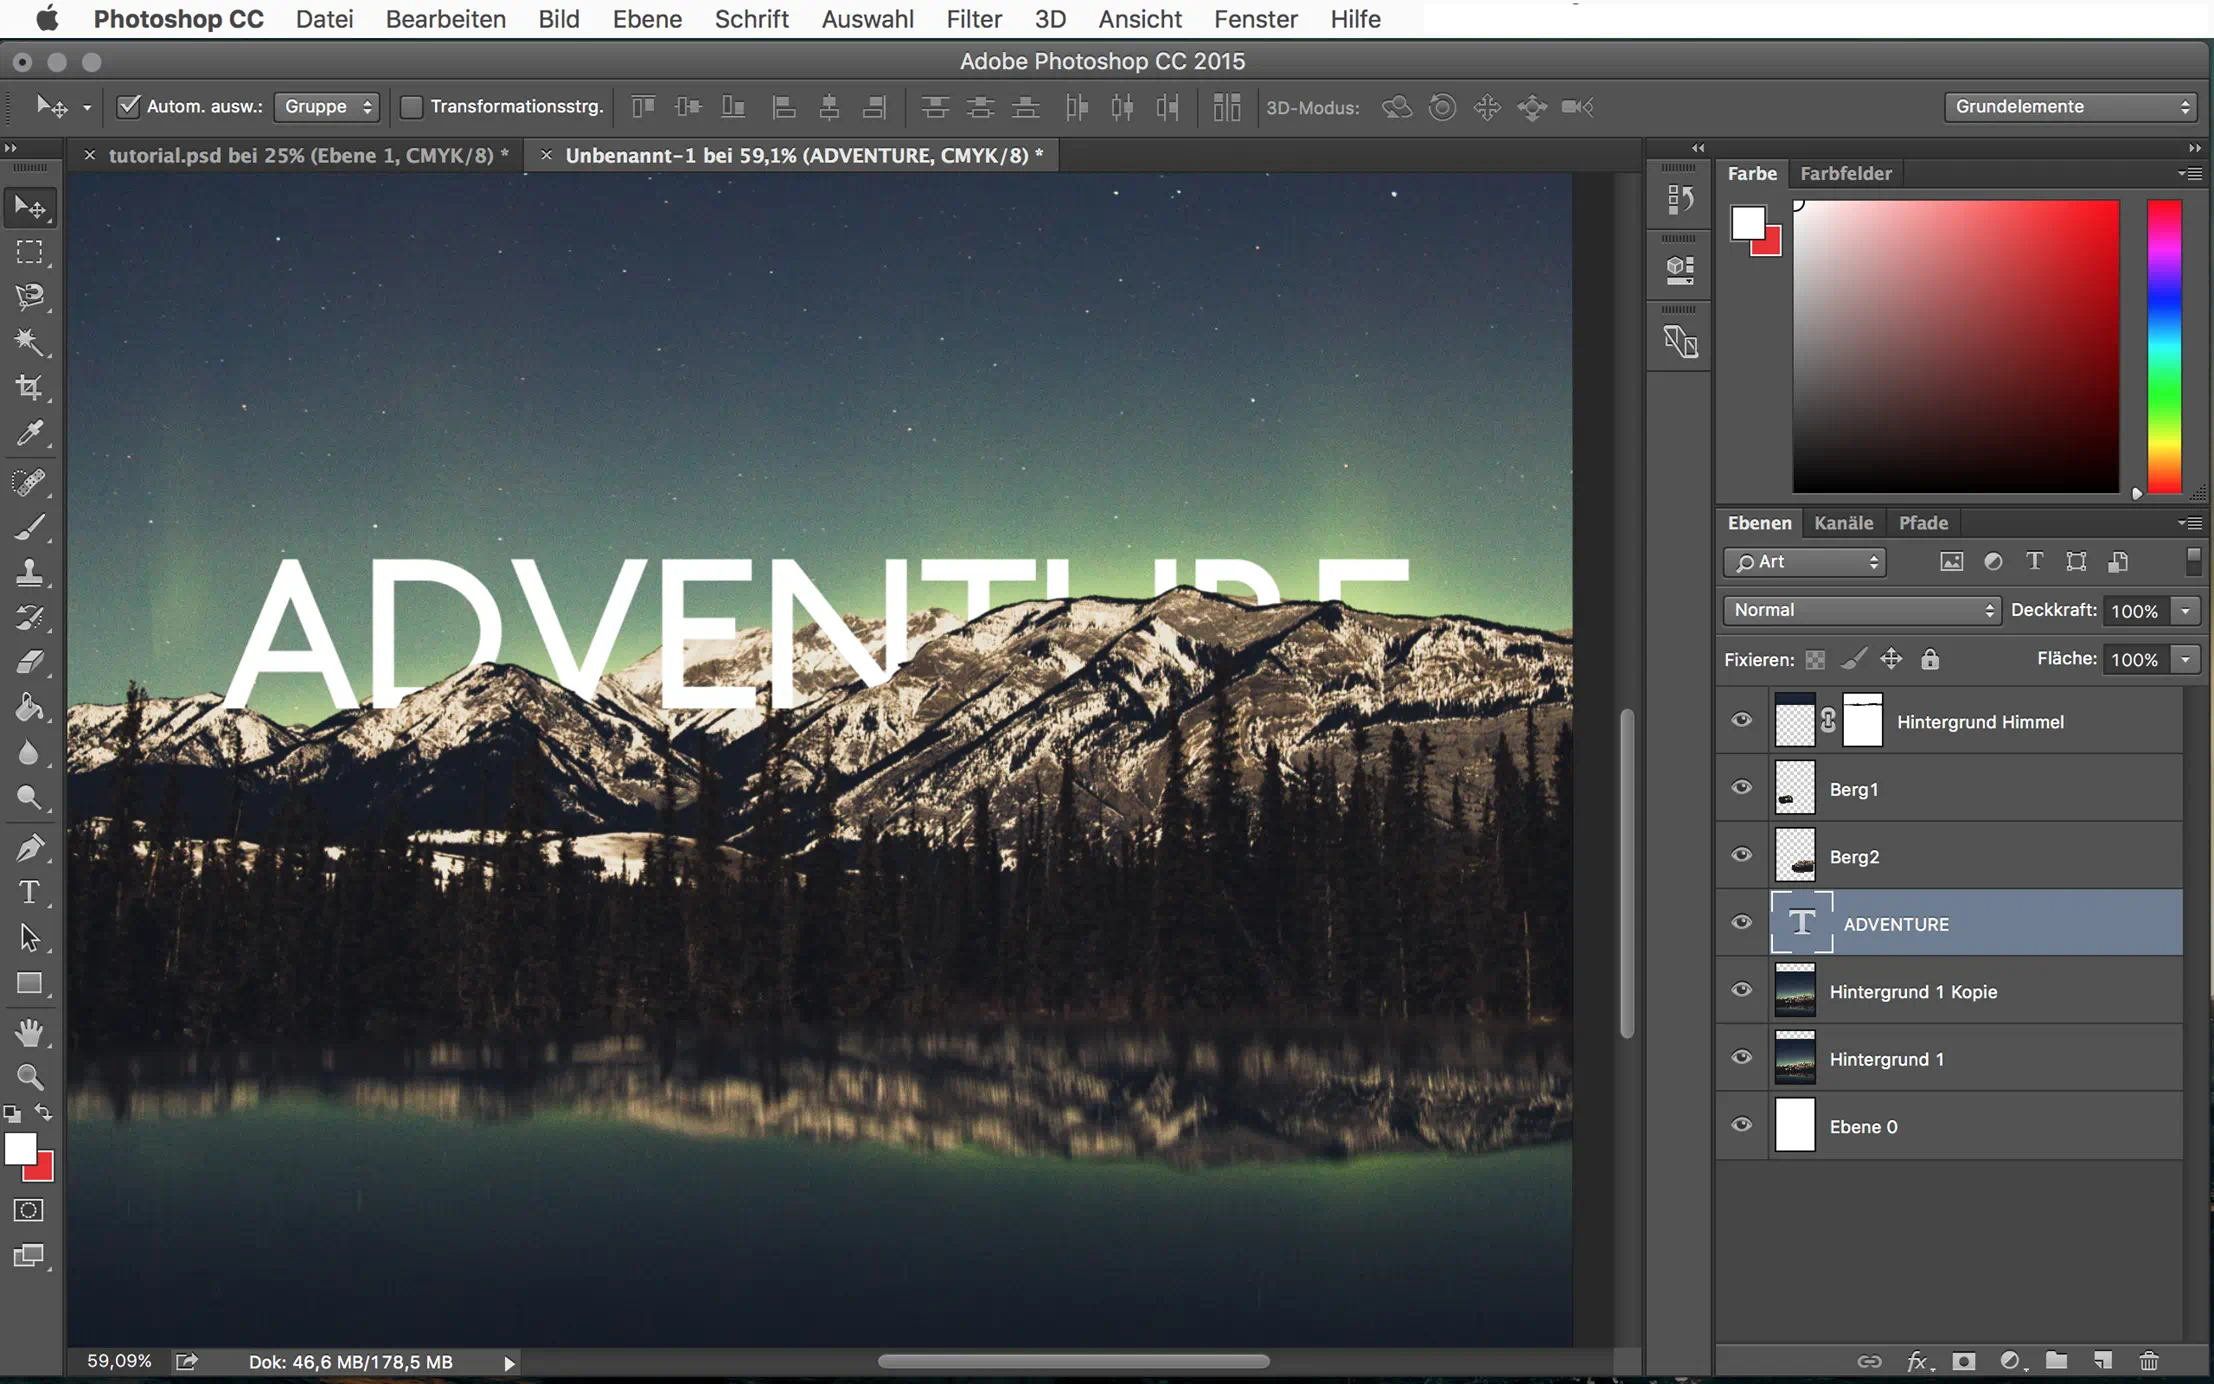
Task: Open the Normal blend mode dropdown
Action: pyautogui.click(x=1861, y=610)
